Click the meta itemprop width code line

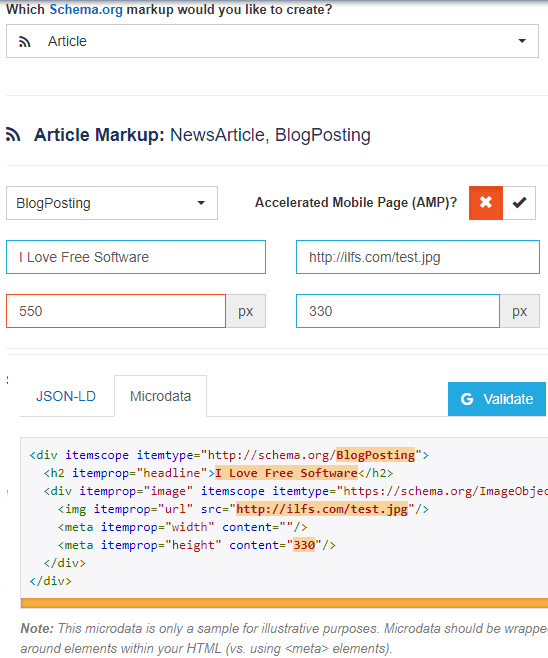point(183,527)
